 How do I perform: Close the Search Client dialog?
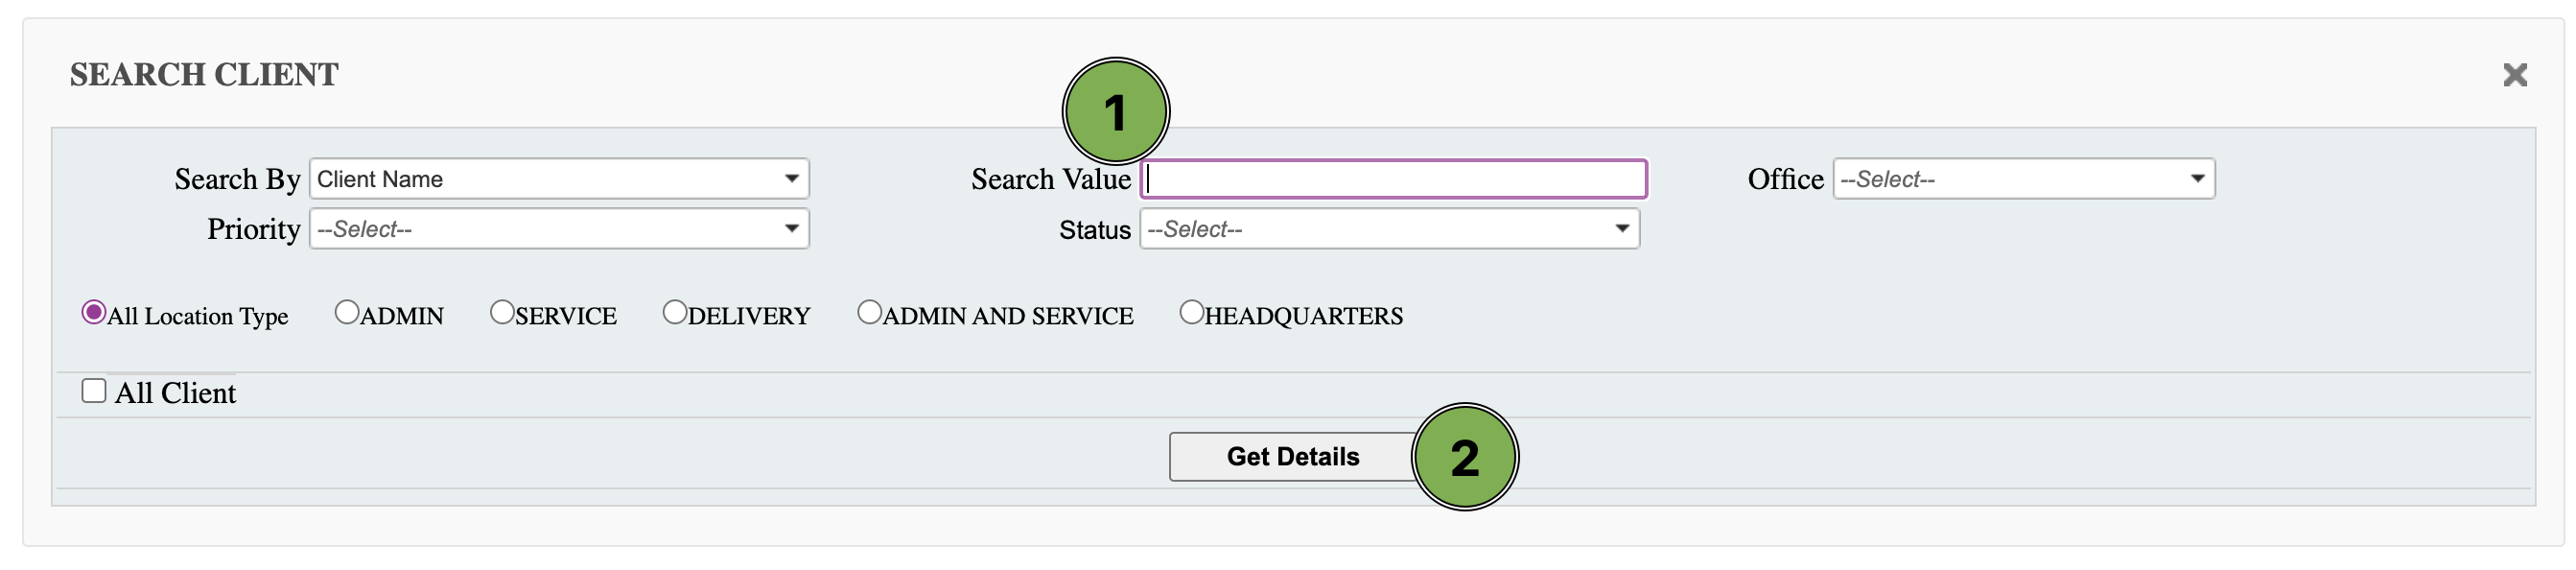coord(2514,75)
